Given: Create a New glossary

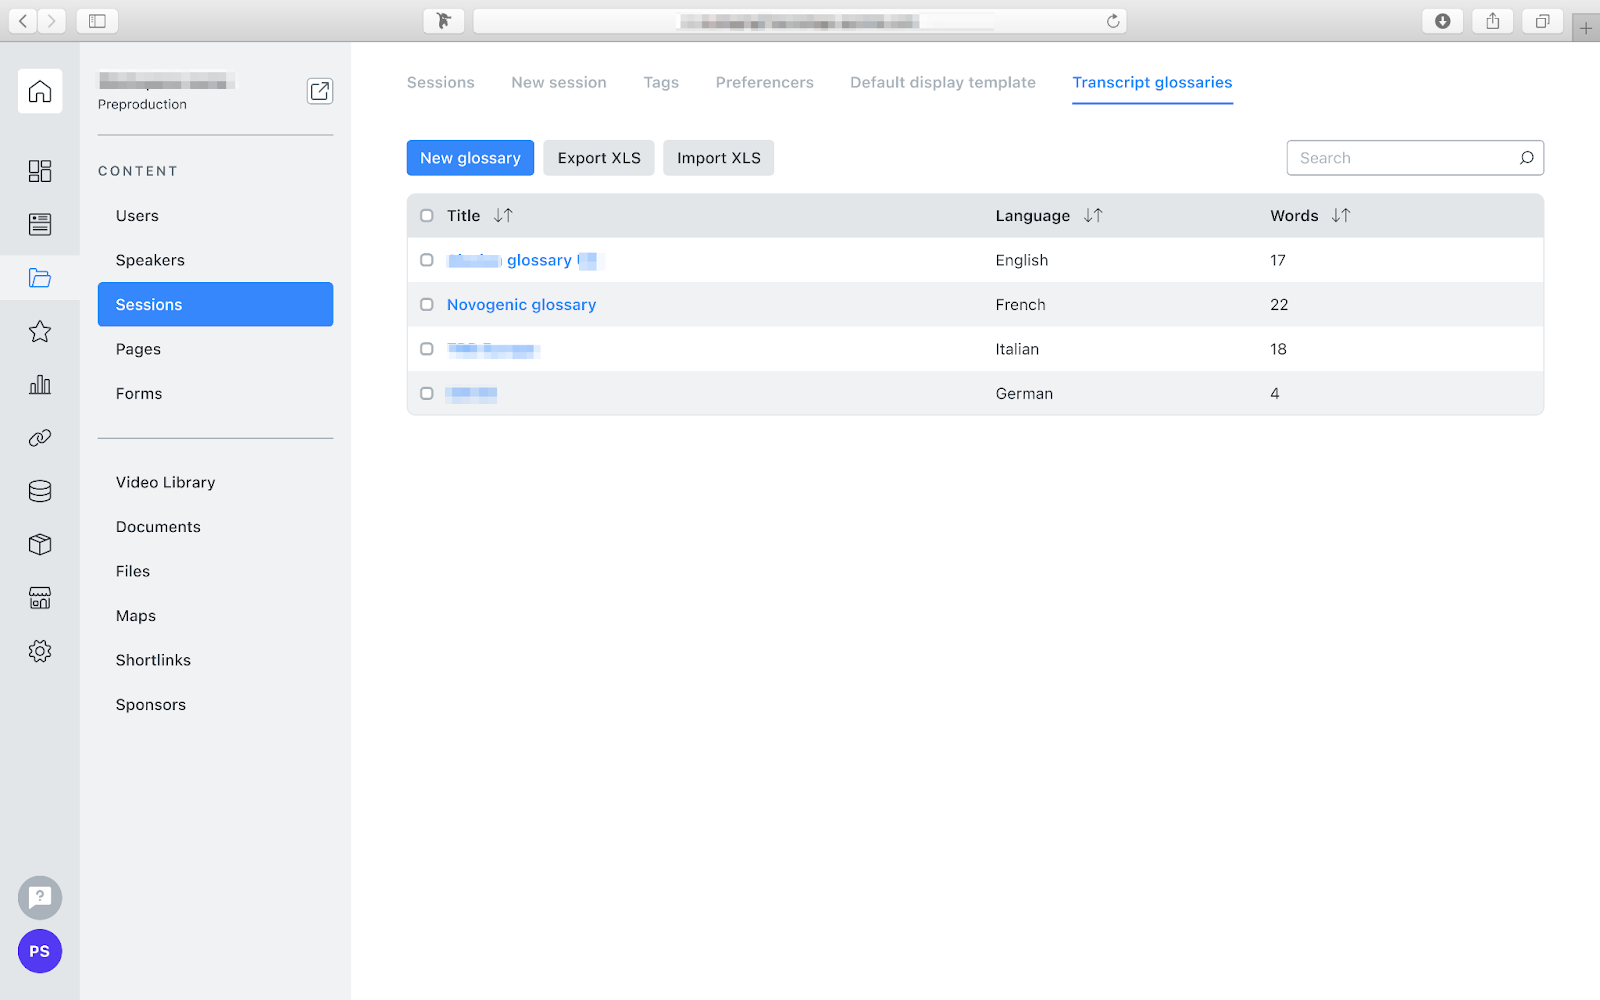Looking at the screenshot, I should coord(470,158).
